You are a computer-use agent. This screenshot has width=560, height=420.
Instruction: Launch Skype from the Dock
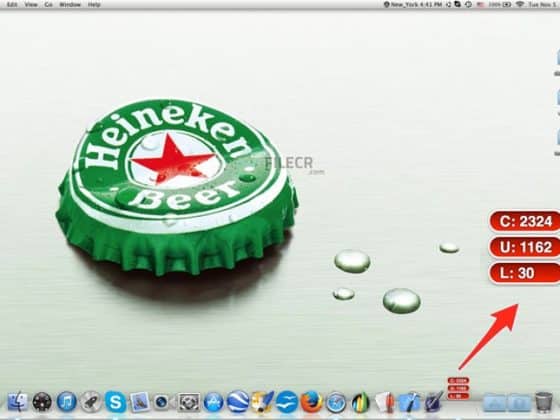point(115,402)
